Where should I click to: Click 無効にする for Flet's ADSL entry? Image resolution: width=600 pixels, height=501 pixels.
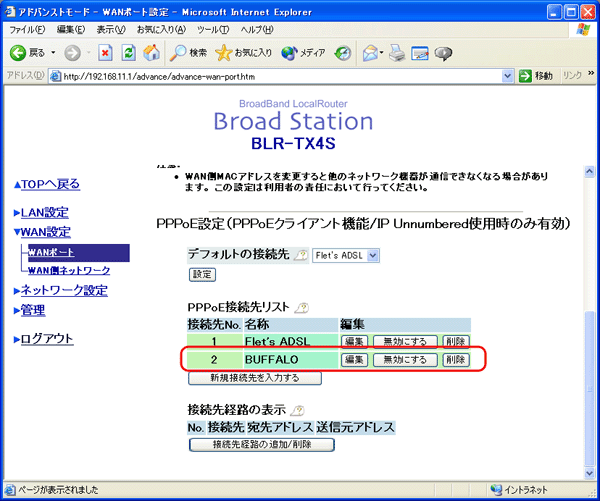(405, 342)
